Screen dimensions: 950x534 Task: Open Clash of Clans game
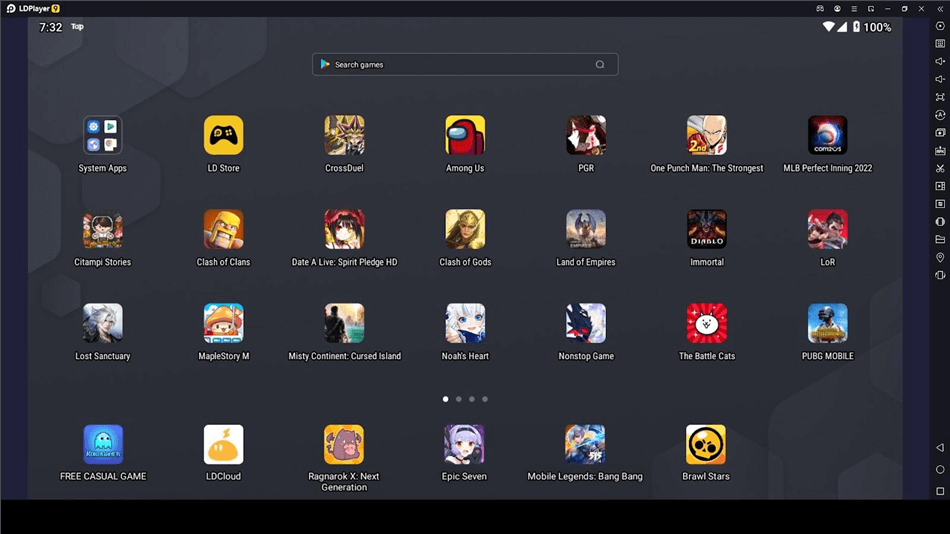tap(223, 230)
